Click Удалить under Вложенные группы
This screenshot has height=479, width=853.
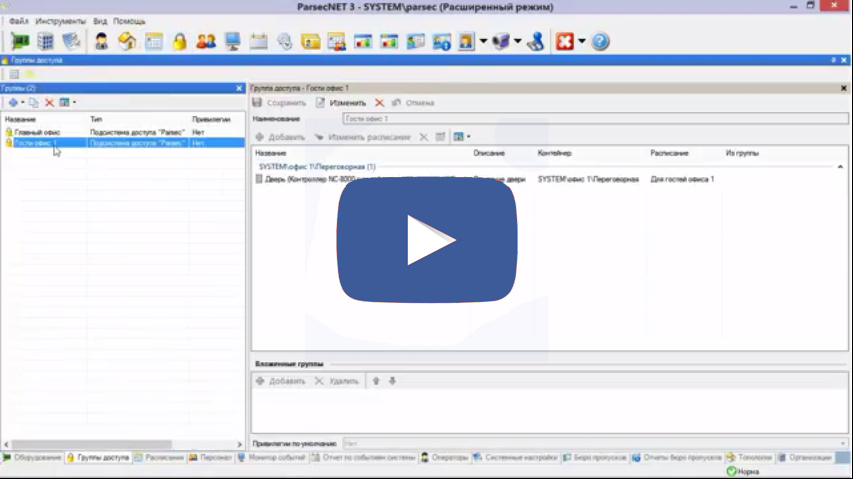[x=337, y=381]
